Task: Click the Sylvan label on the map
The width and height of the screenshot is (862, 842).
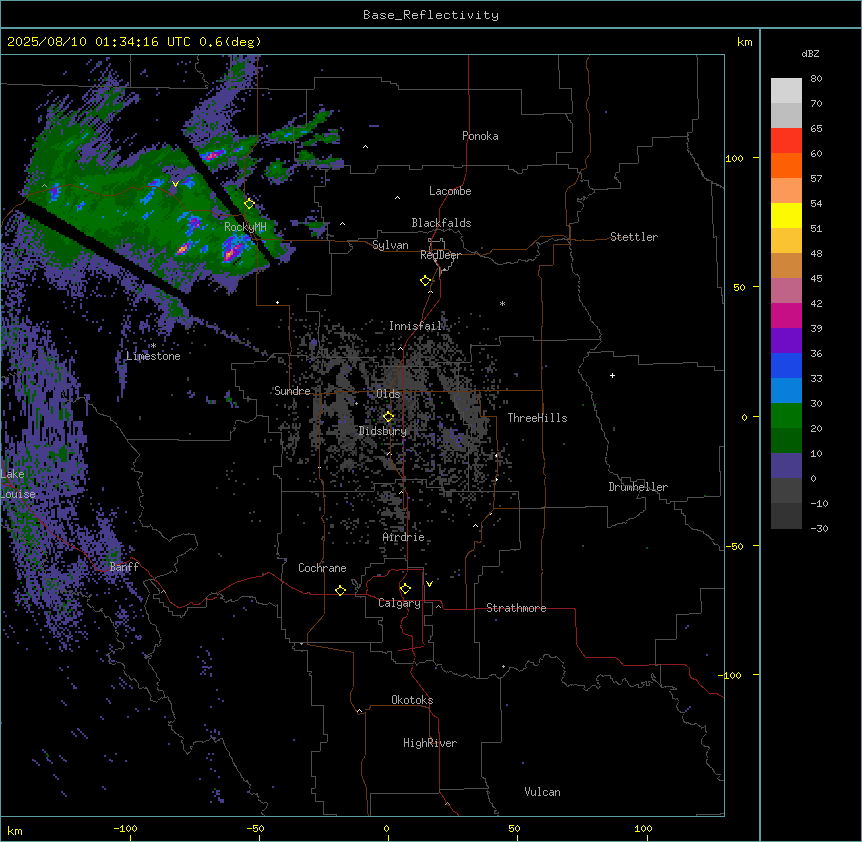Action: tap(390, 245)
